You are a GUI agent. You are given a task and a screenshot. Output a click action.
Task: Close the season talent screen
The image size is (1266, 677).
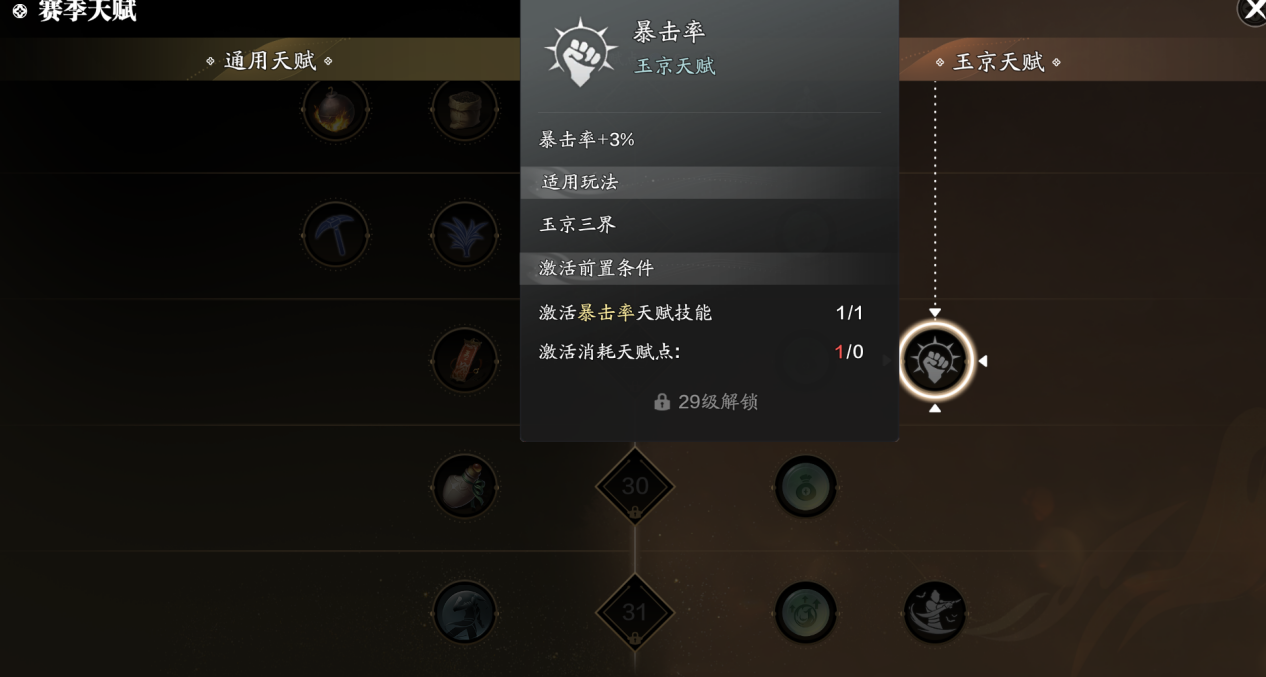[1252, 10]
